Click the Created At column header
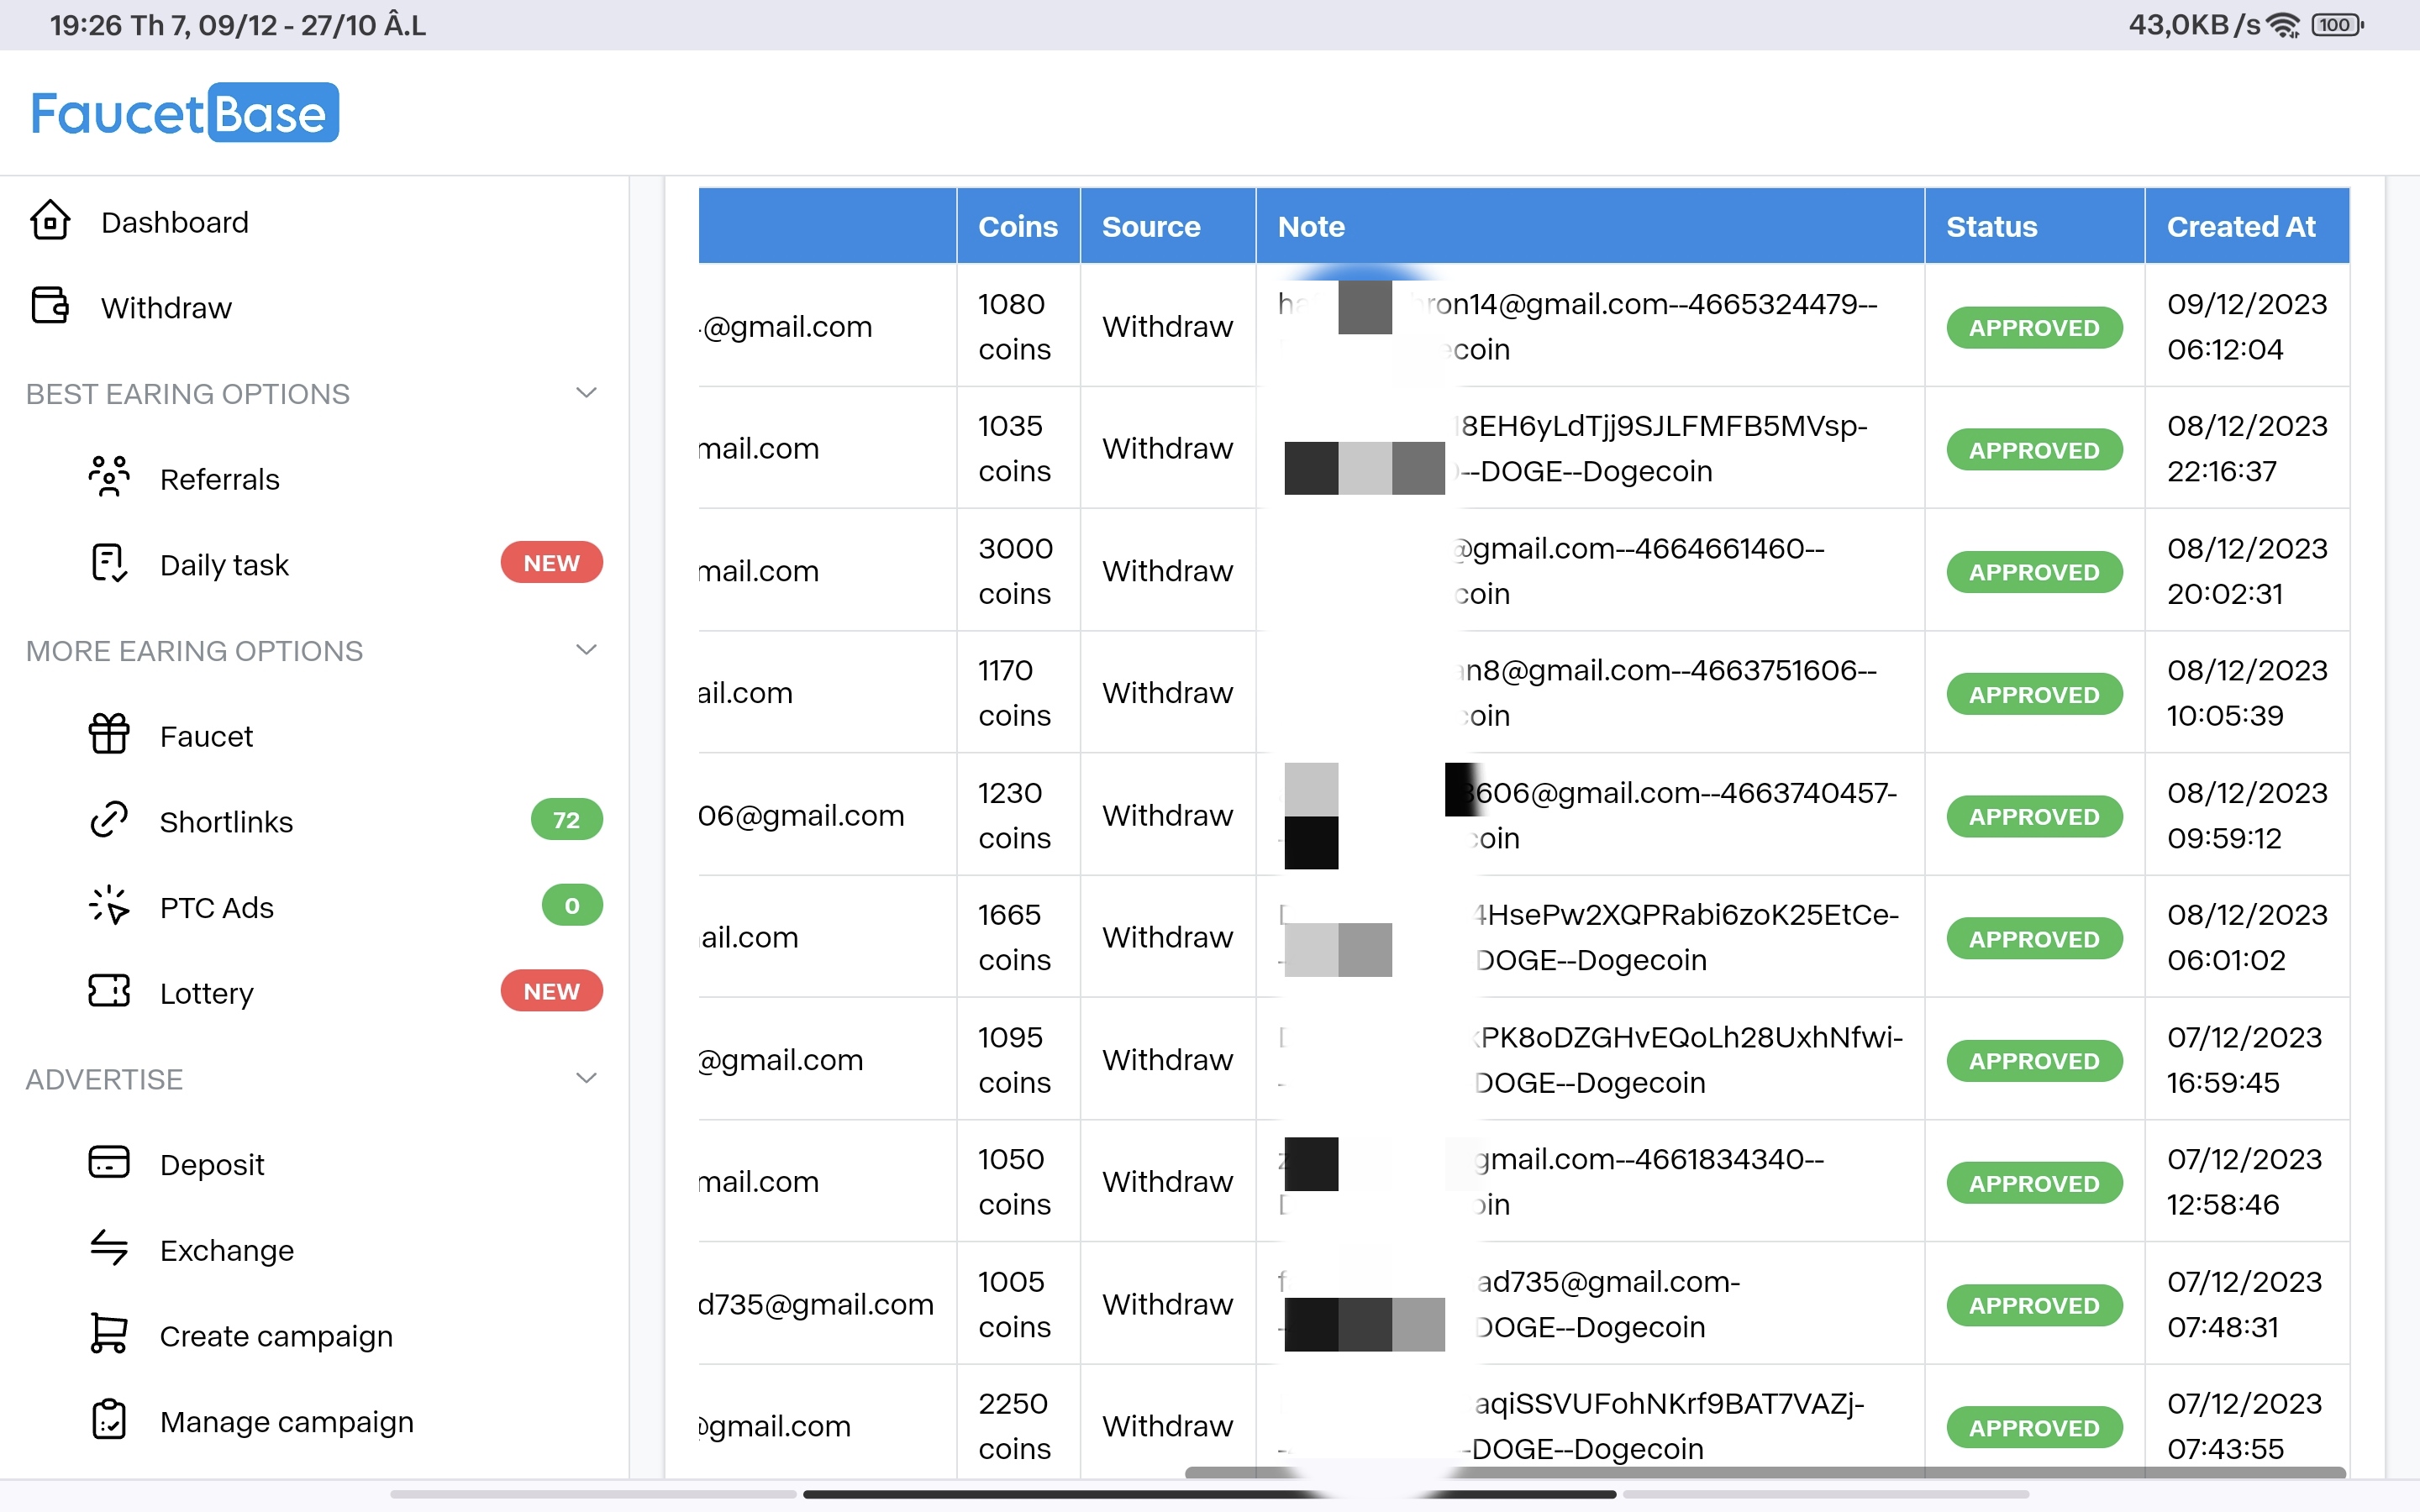Screen dimensions: 2420x1512 pyautogui.click(x=2240, y=227)
